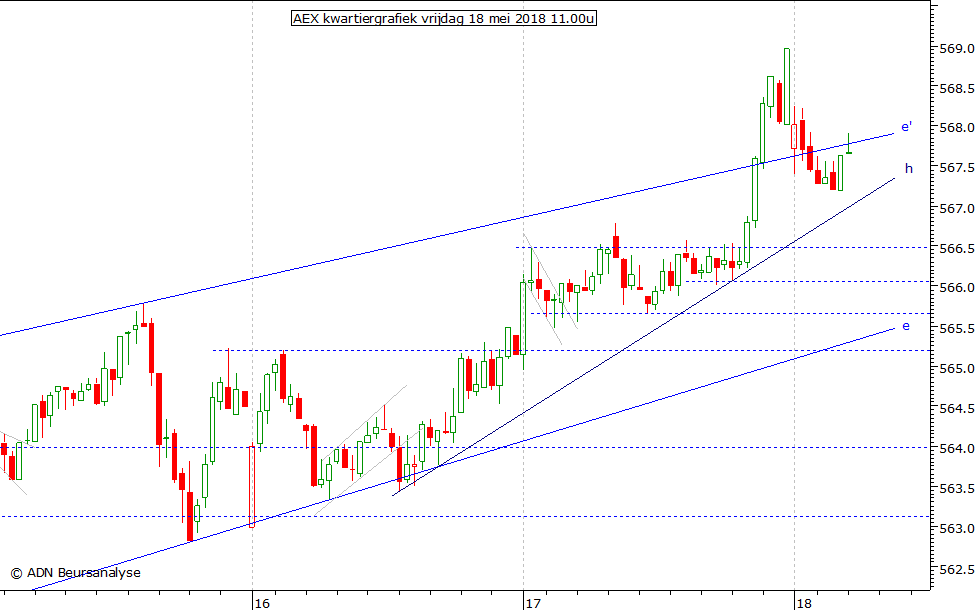
Task: Click the large green breakout candle at 567.5
Action: 755,190
